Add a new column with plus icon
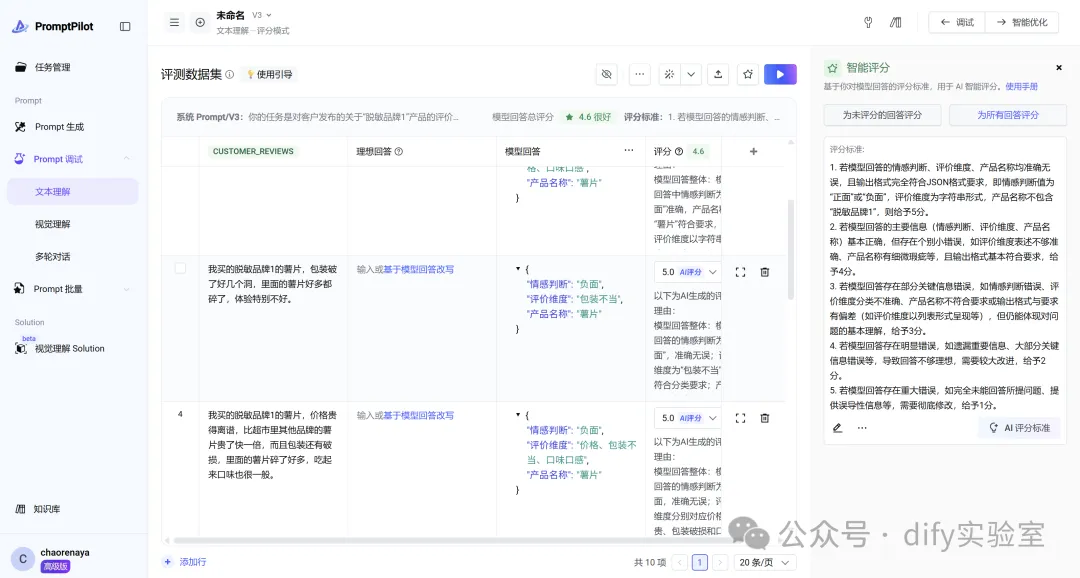Viewport: 1080px width, 578px height. (753, 151)
